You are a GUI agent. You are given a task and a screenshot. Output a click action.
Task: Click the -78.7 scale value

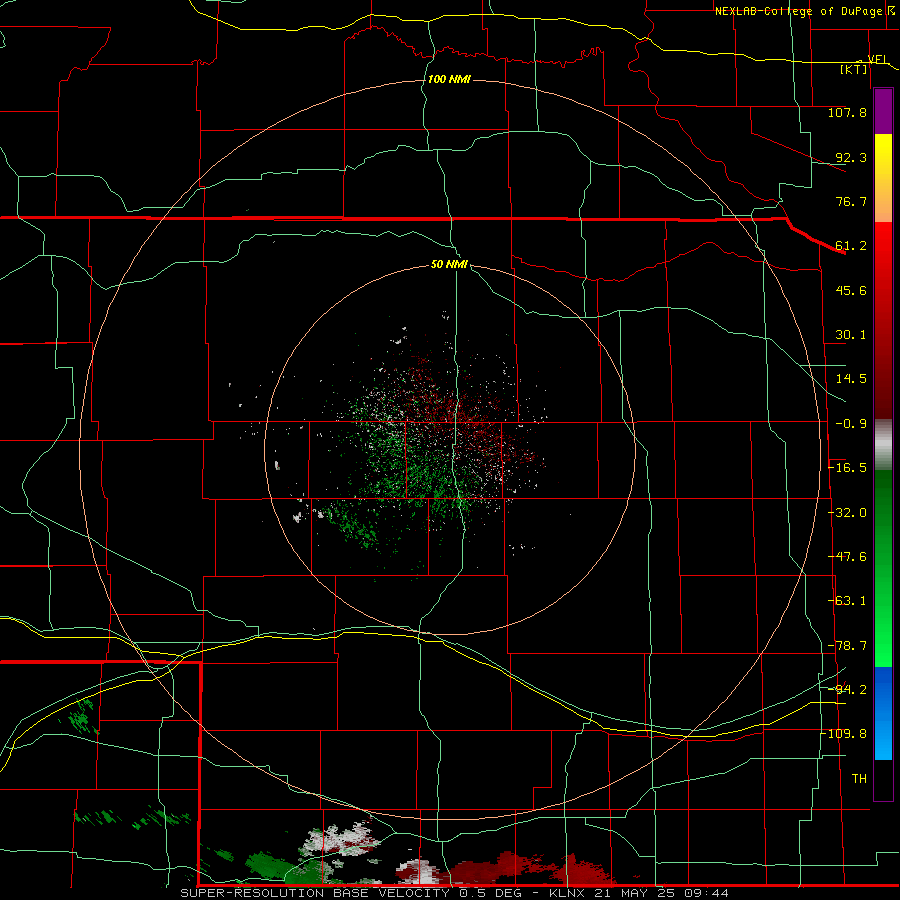point(847,646)
